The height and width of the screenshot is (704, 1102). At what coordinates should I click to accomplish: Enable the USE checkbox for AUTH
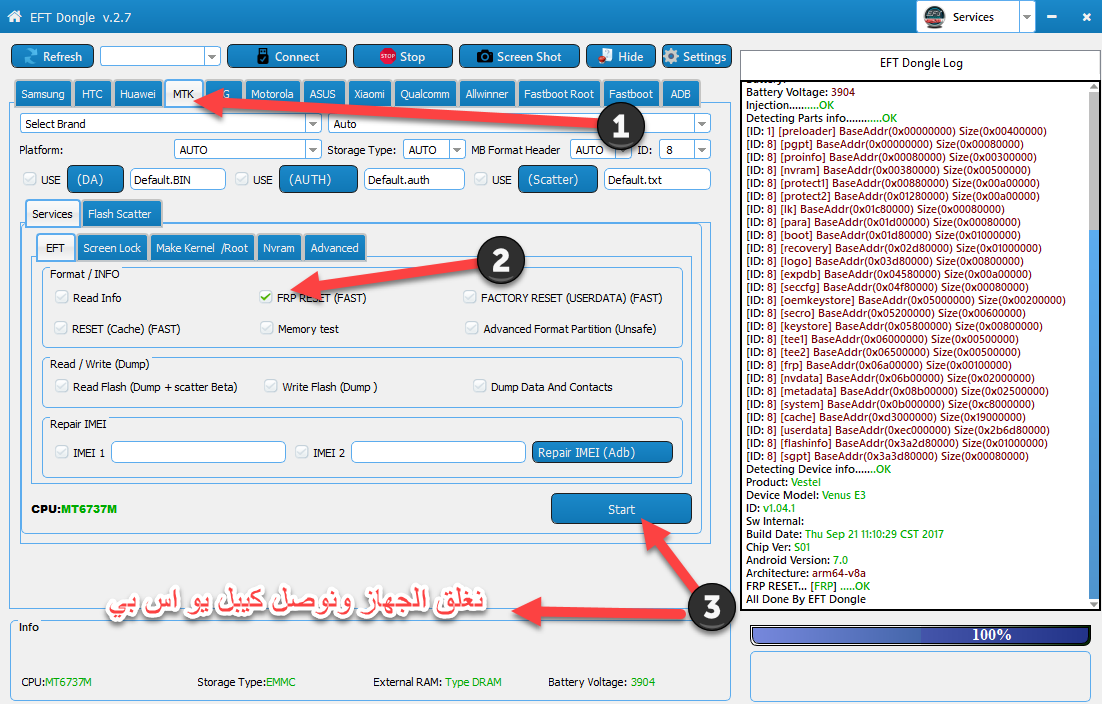click(x=242, y=179)
